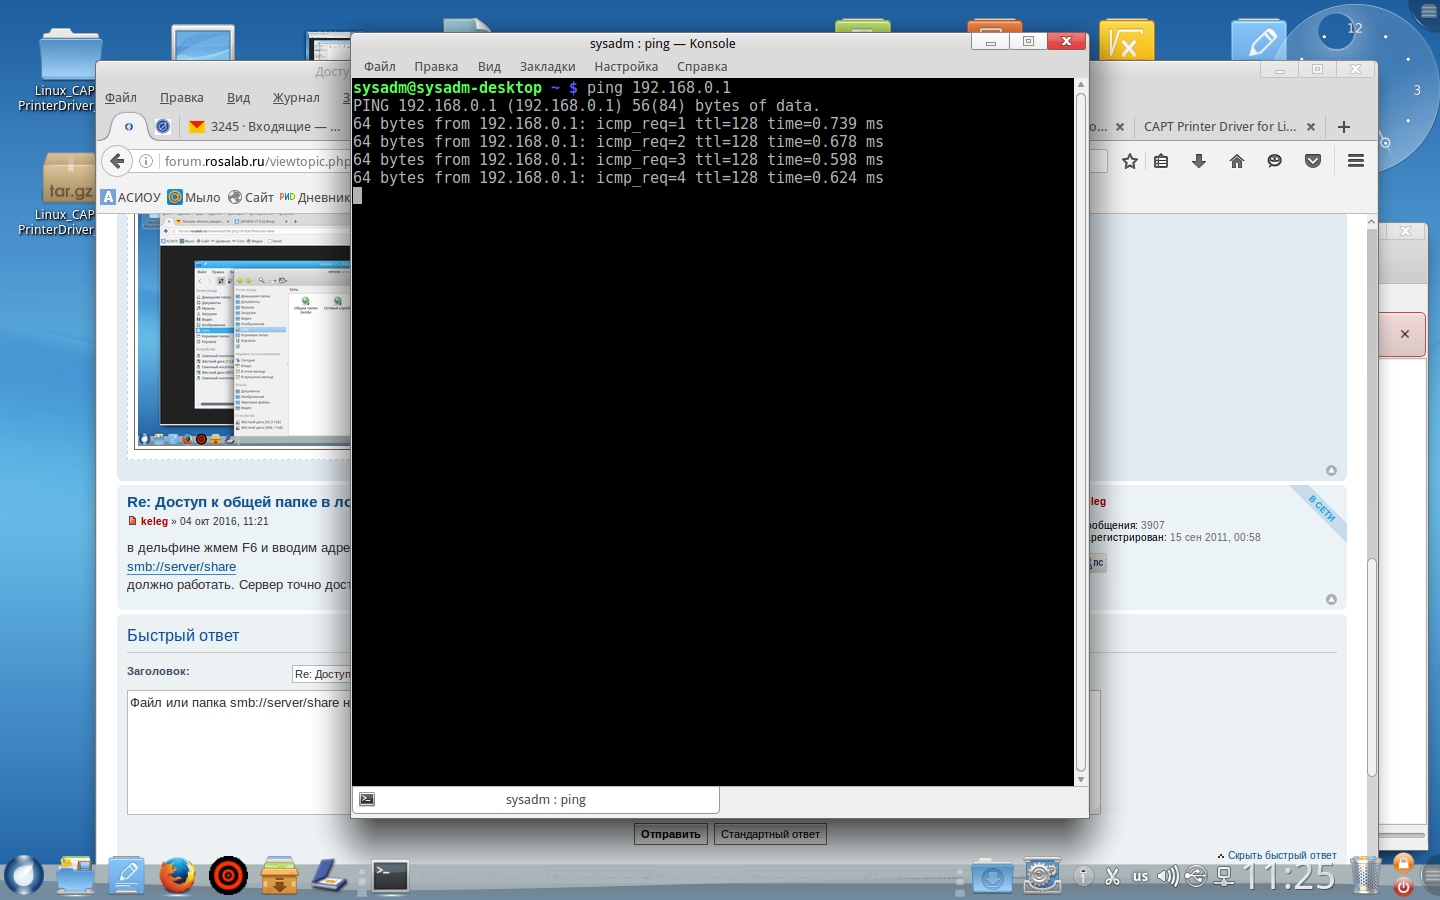Switch to the second pinned Firefox tab

click(x=163, y=127)
